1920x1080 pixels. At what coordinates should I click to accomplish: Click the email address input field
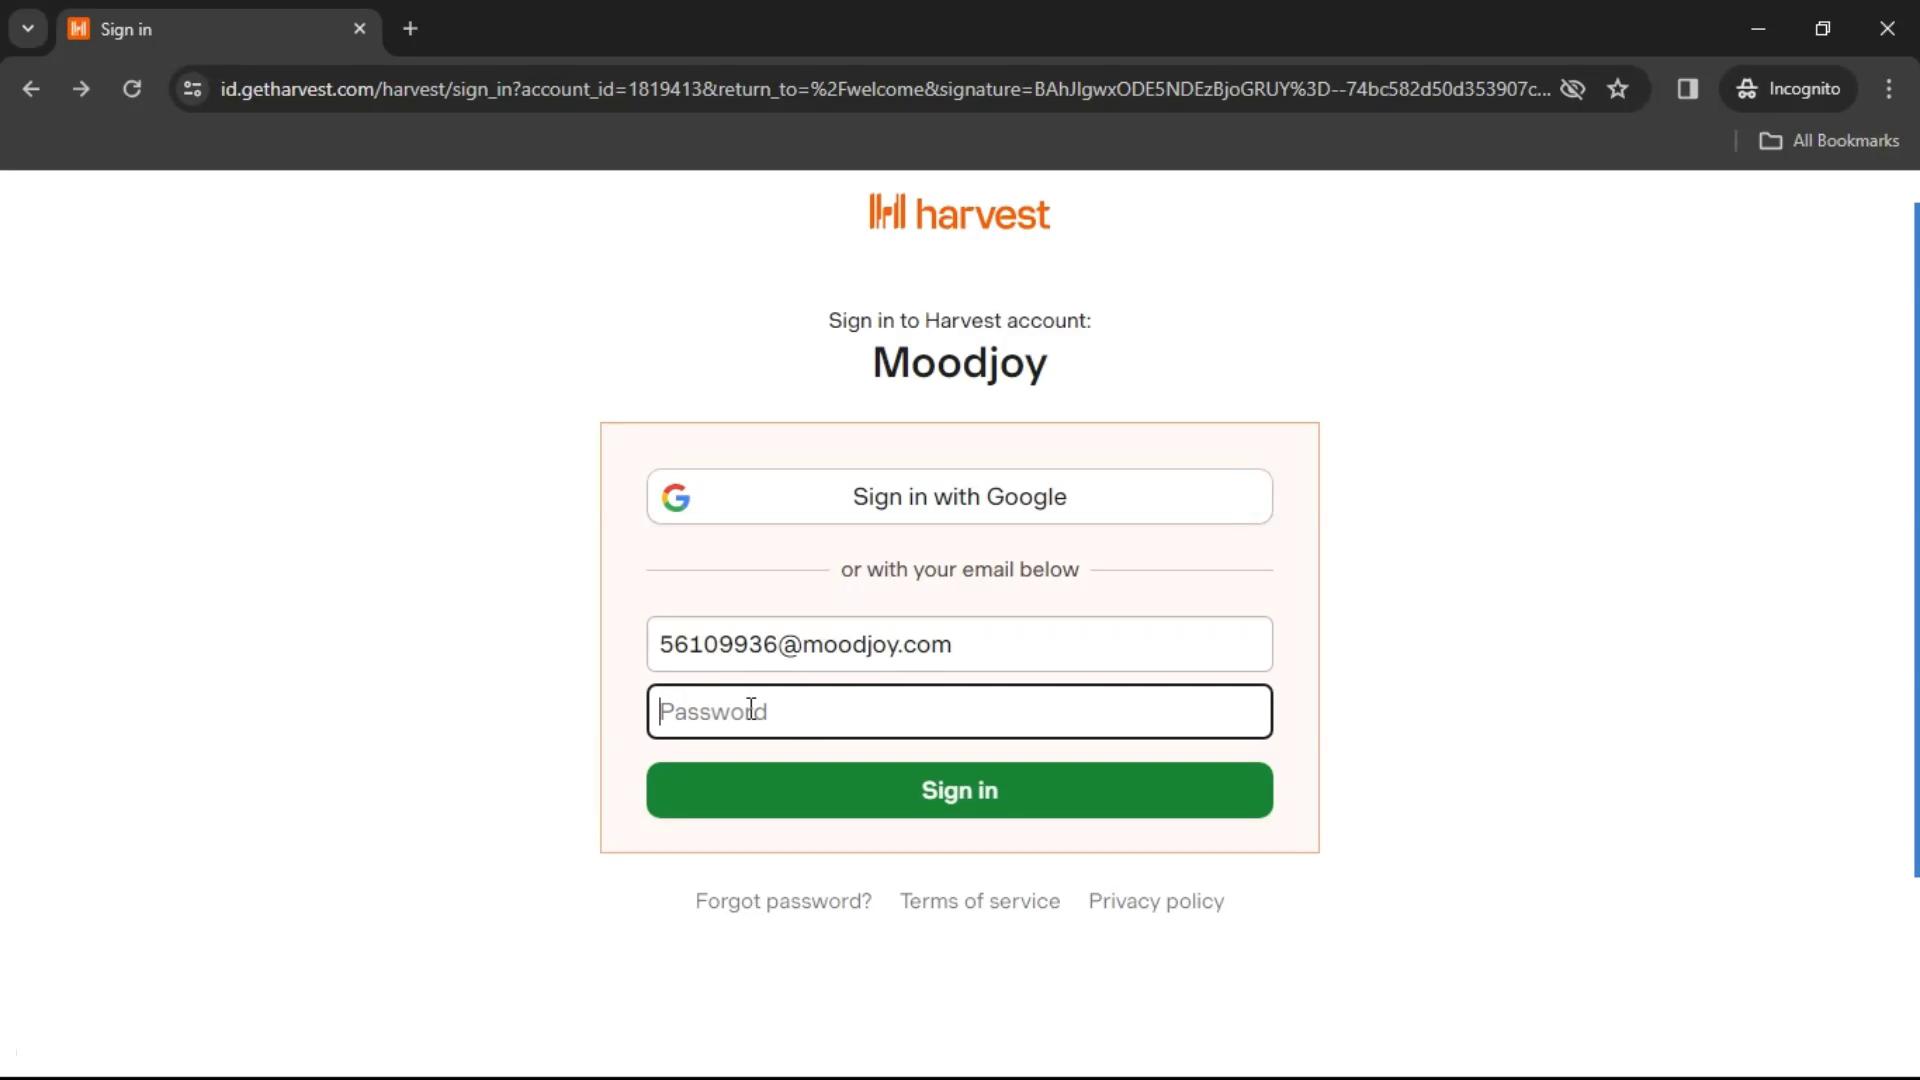pyautogui.click(x=959, y=644)
